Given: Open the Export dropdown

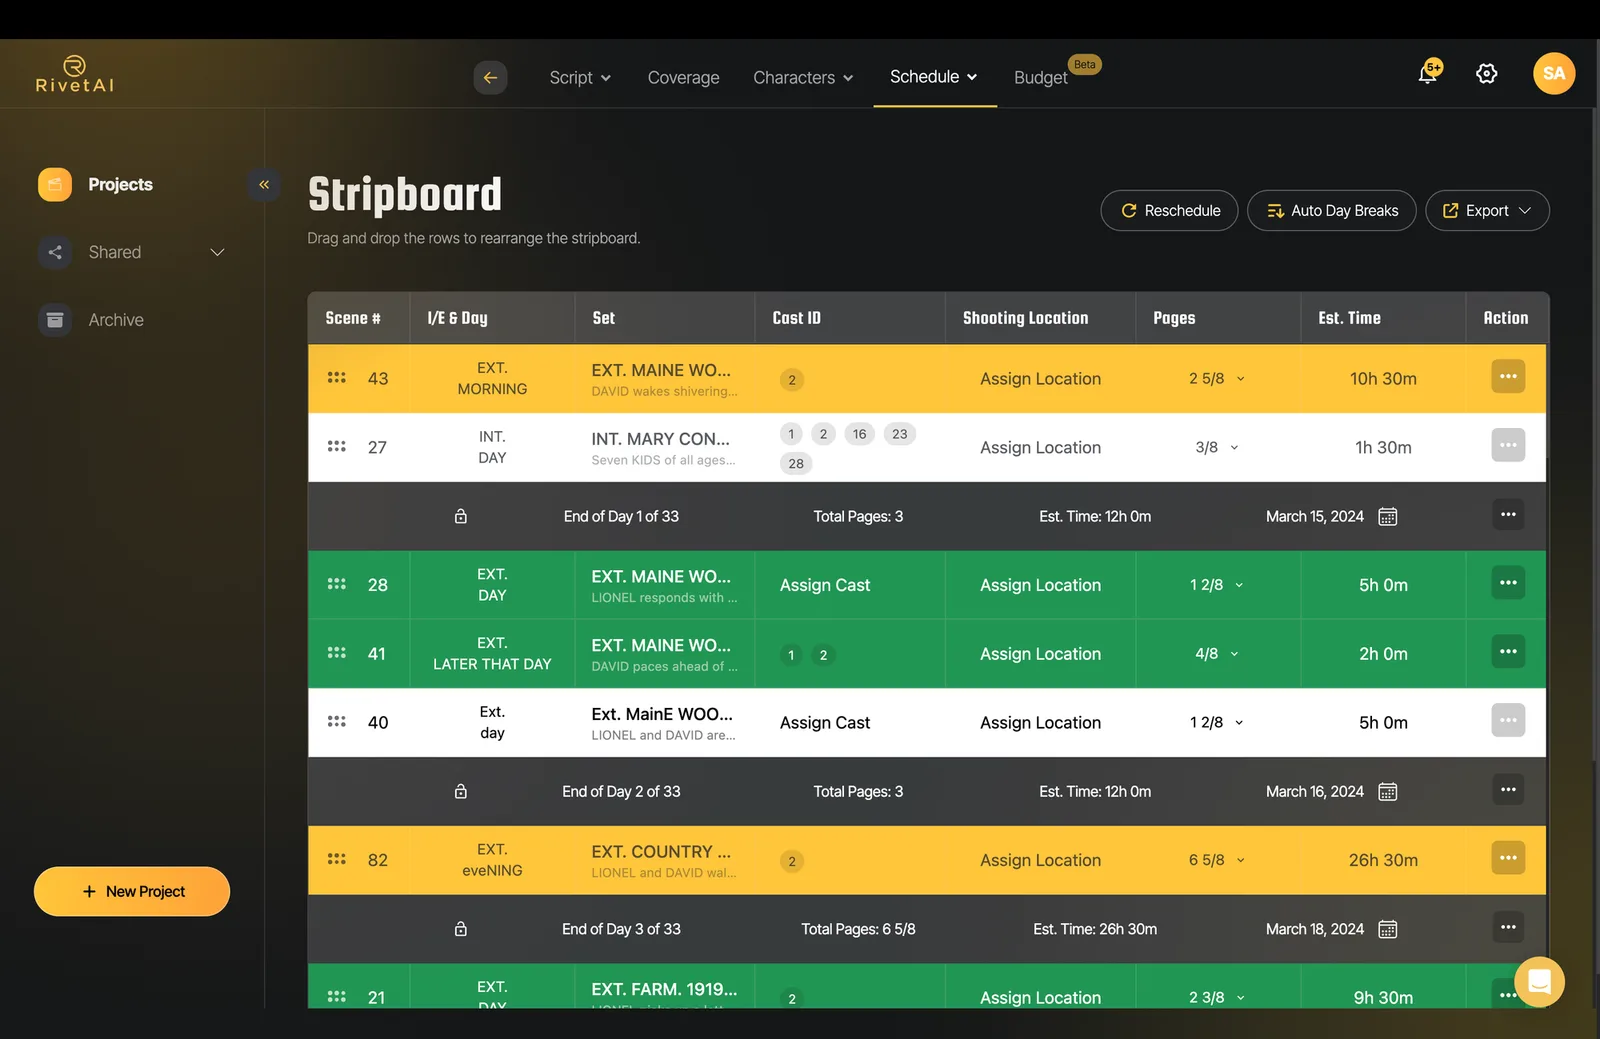Looking at the screenshot, I should [x=1487, y=211].
